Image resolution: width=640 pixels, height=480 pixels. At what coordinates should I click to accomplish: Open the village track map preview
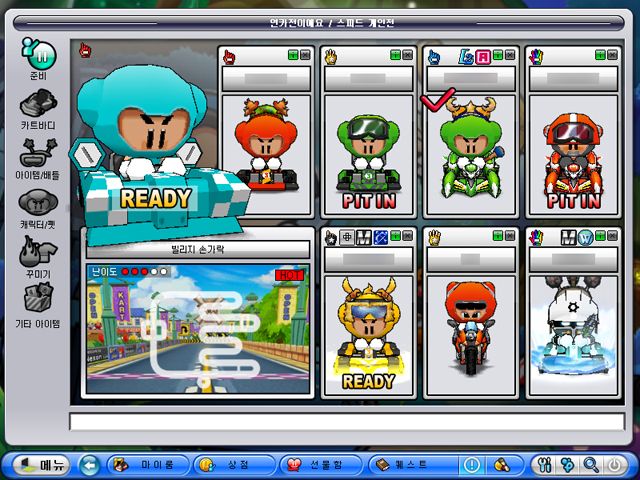tap(198, 329)
